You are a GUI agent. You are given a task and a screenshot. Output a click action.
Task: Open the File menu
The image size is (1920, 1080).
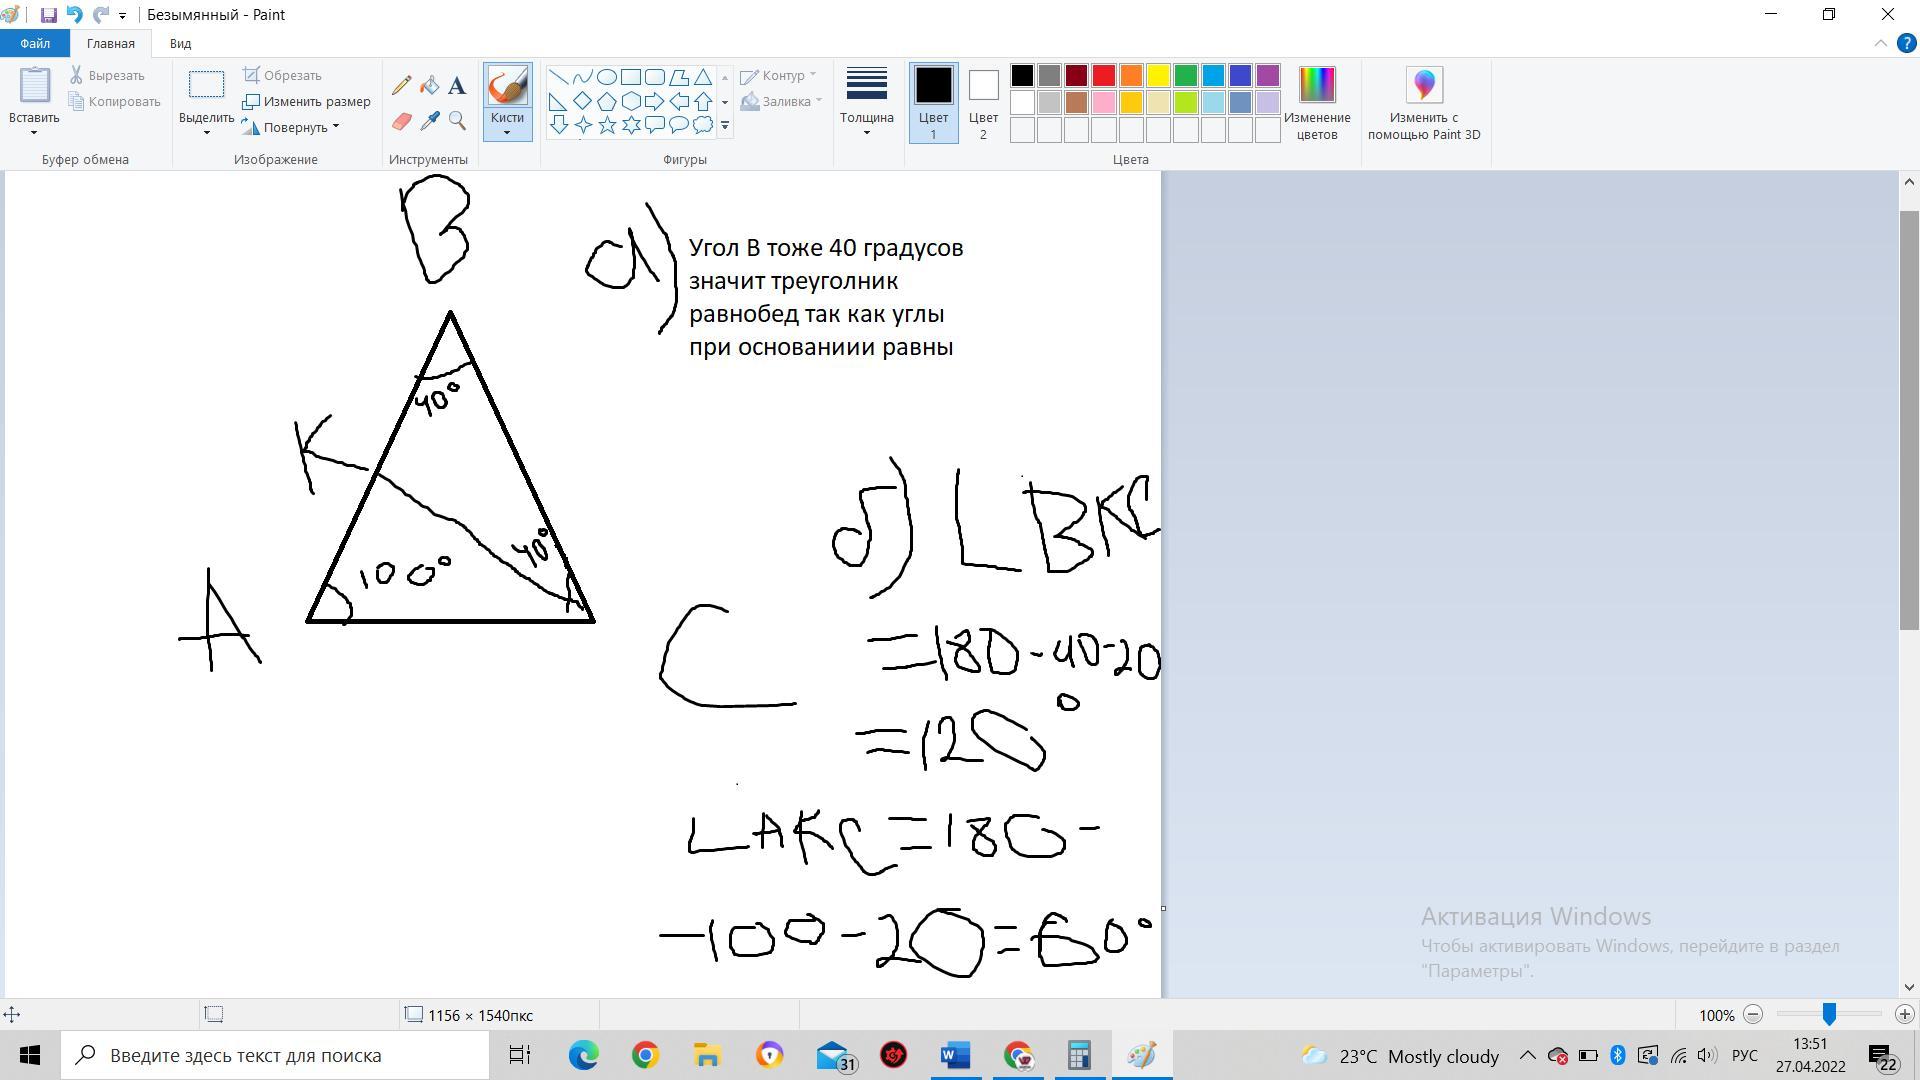(x=34, y=44)
